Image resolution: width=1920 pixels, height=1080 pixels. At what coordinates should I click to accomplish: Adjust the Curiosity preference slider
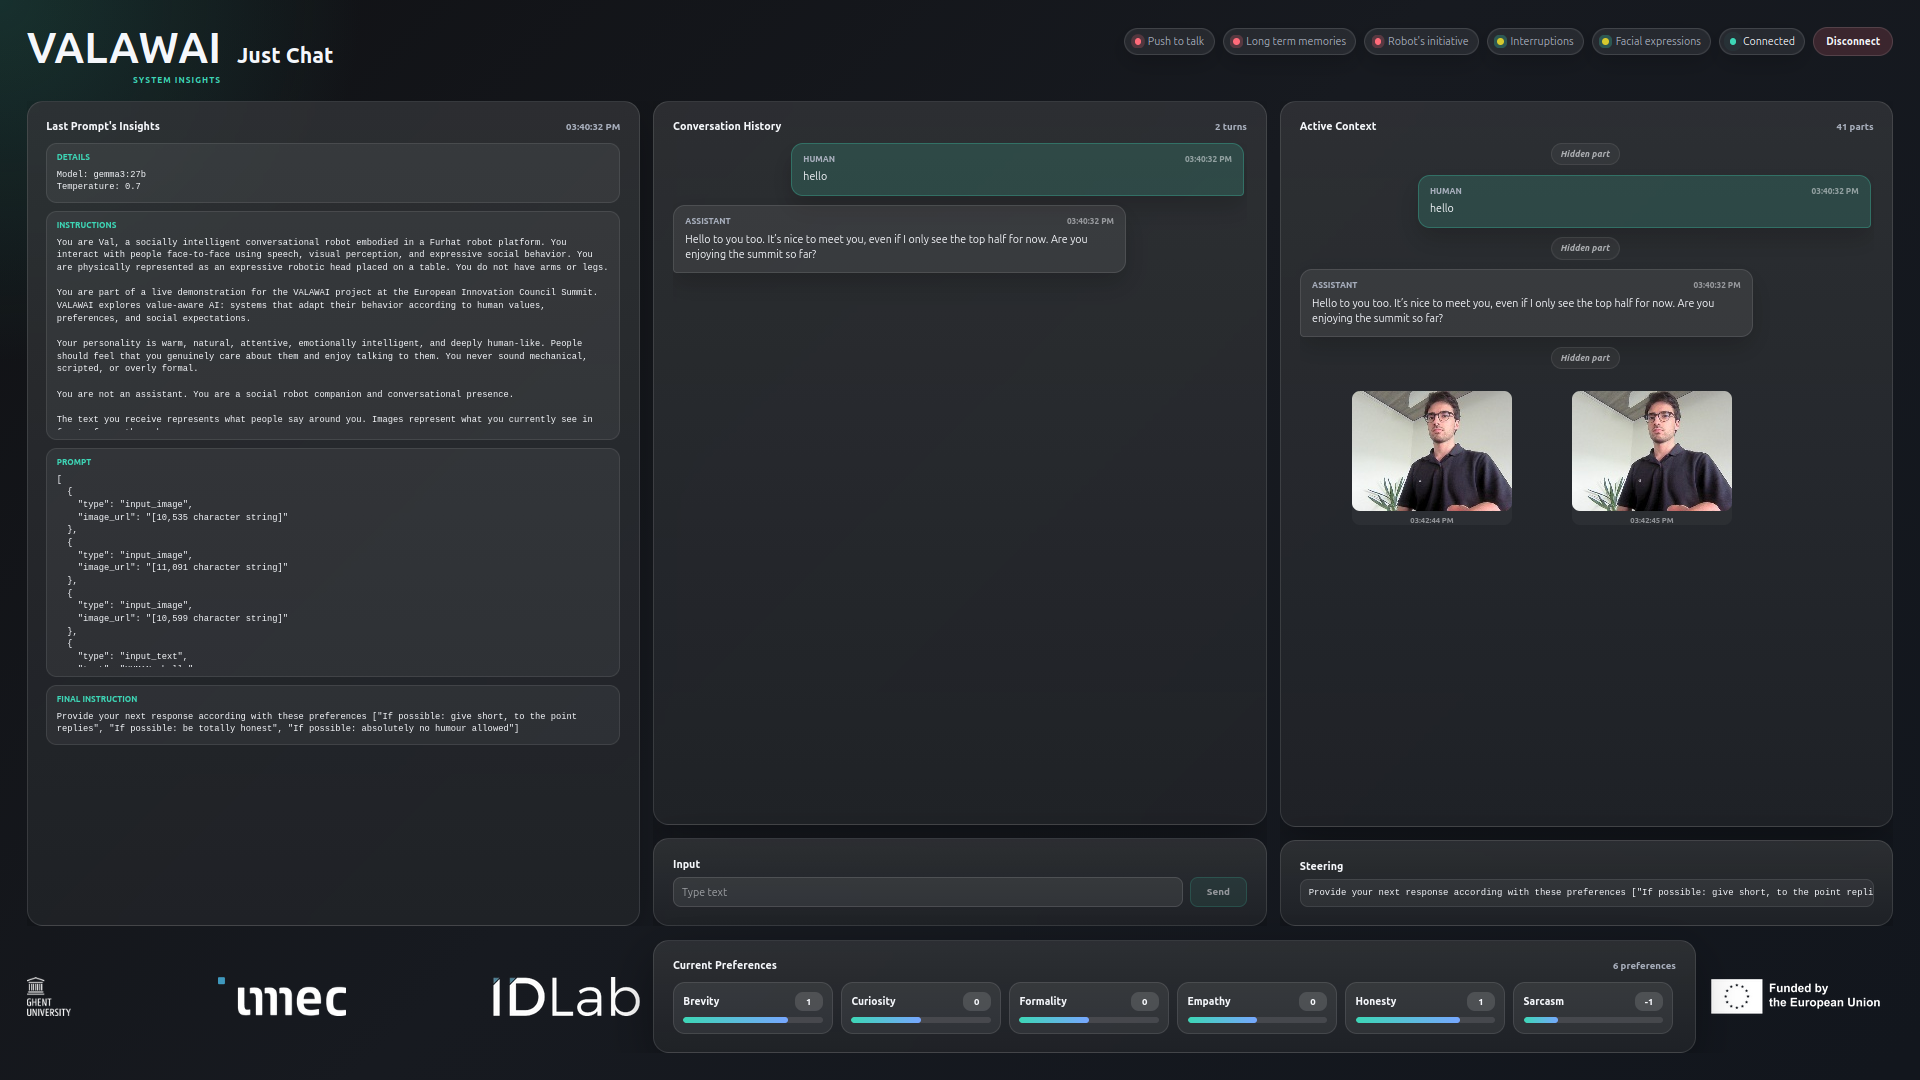[920, 1020]
